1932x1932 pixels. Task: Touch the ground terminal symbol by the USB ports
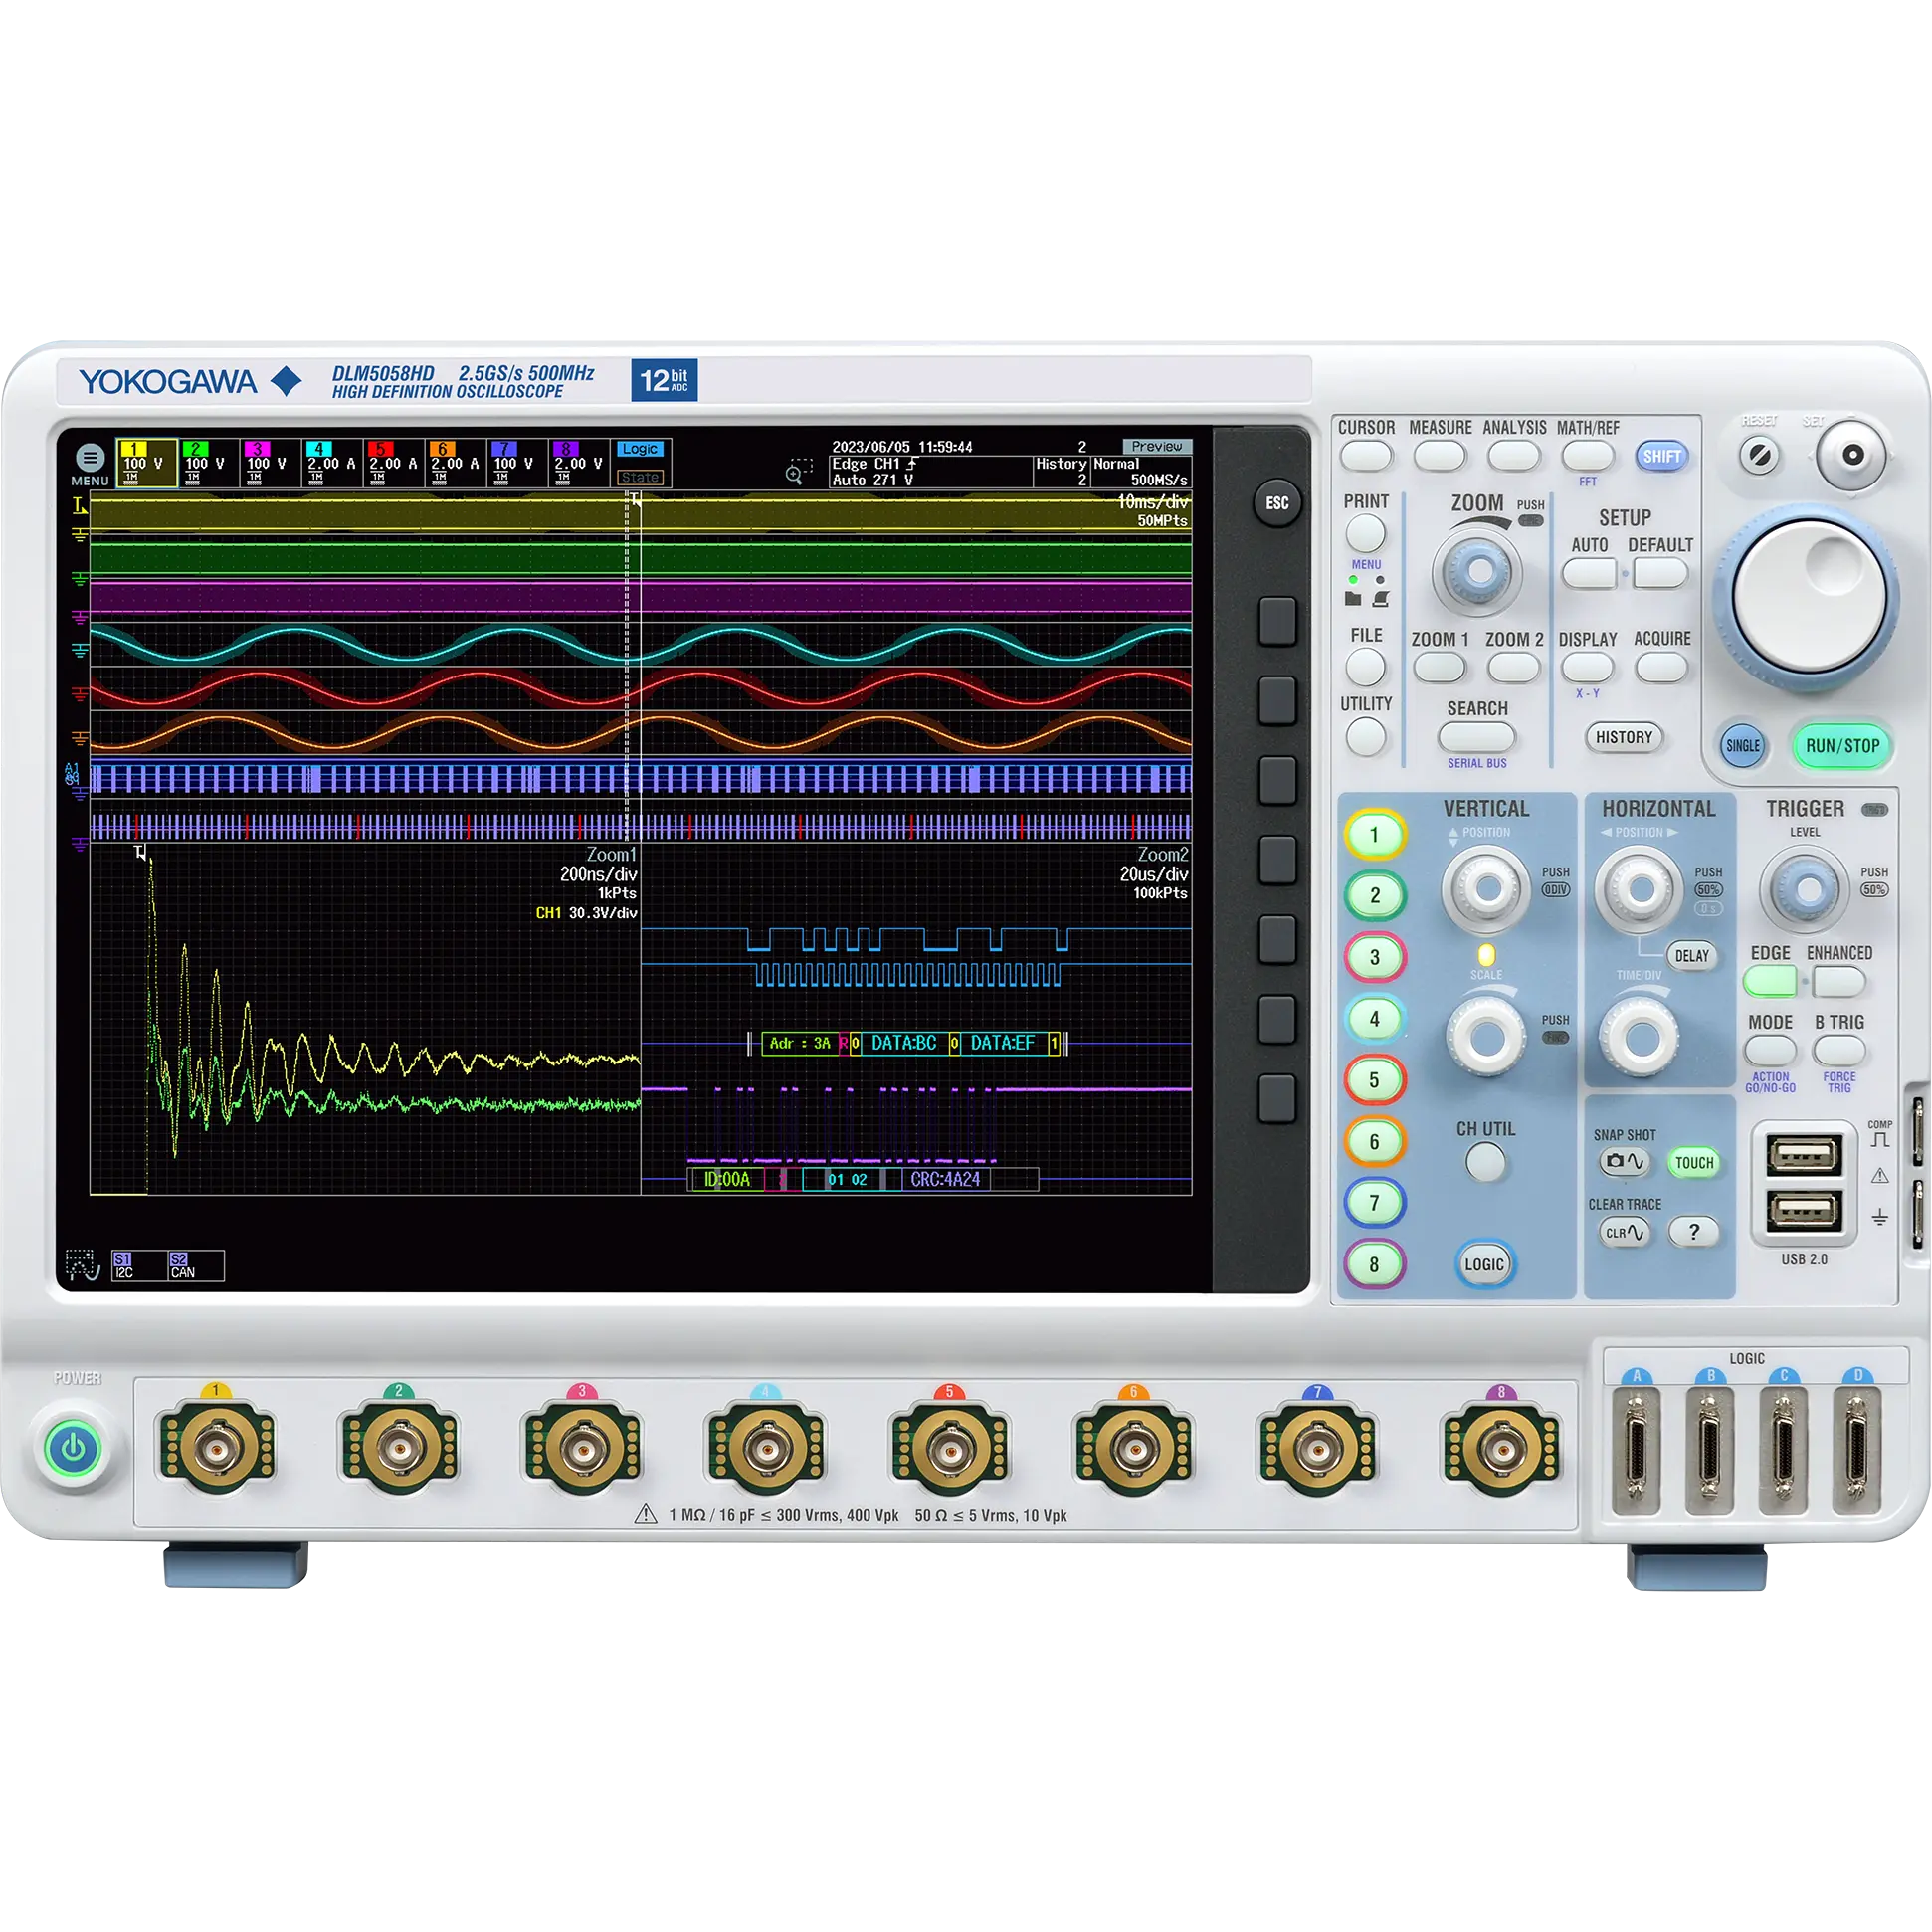[1879, 1217]
